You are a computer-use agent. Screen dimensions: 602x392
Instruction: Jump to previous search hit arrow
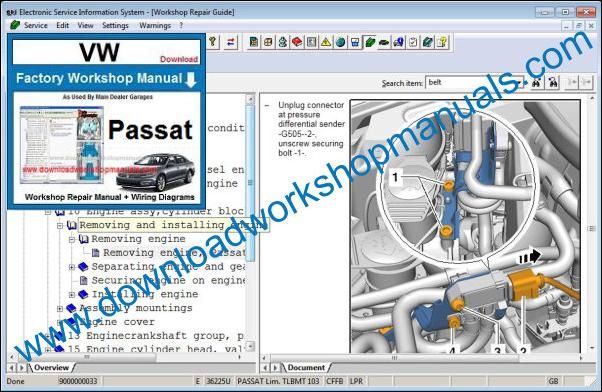coord(572,82)
